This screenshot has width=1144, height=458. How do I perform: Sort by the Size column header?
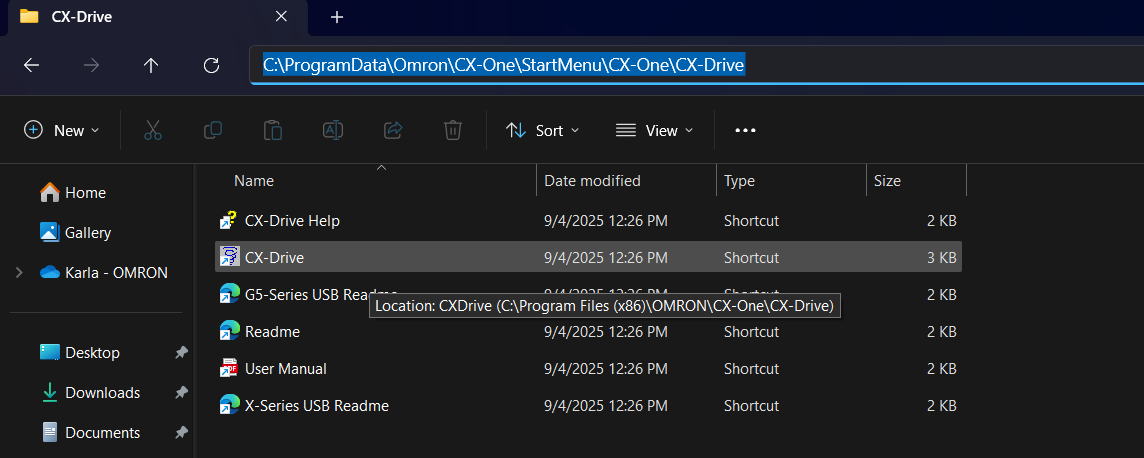pos(887,181)
